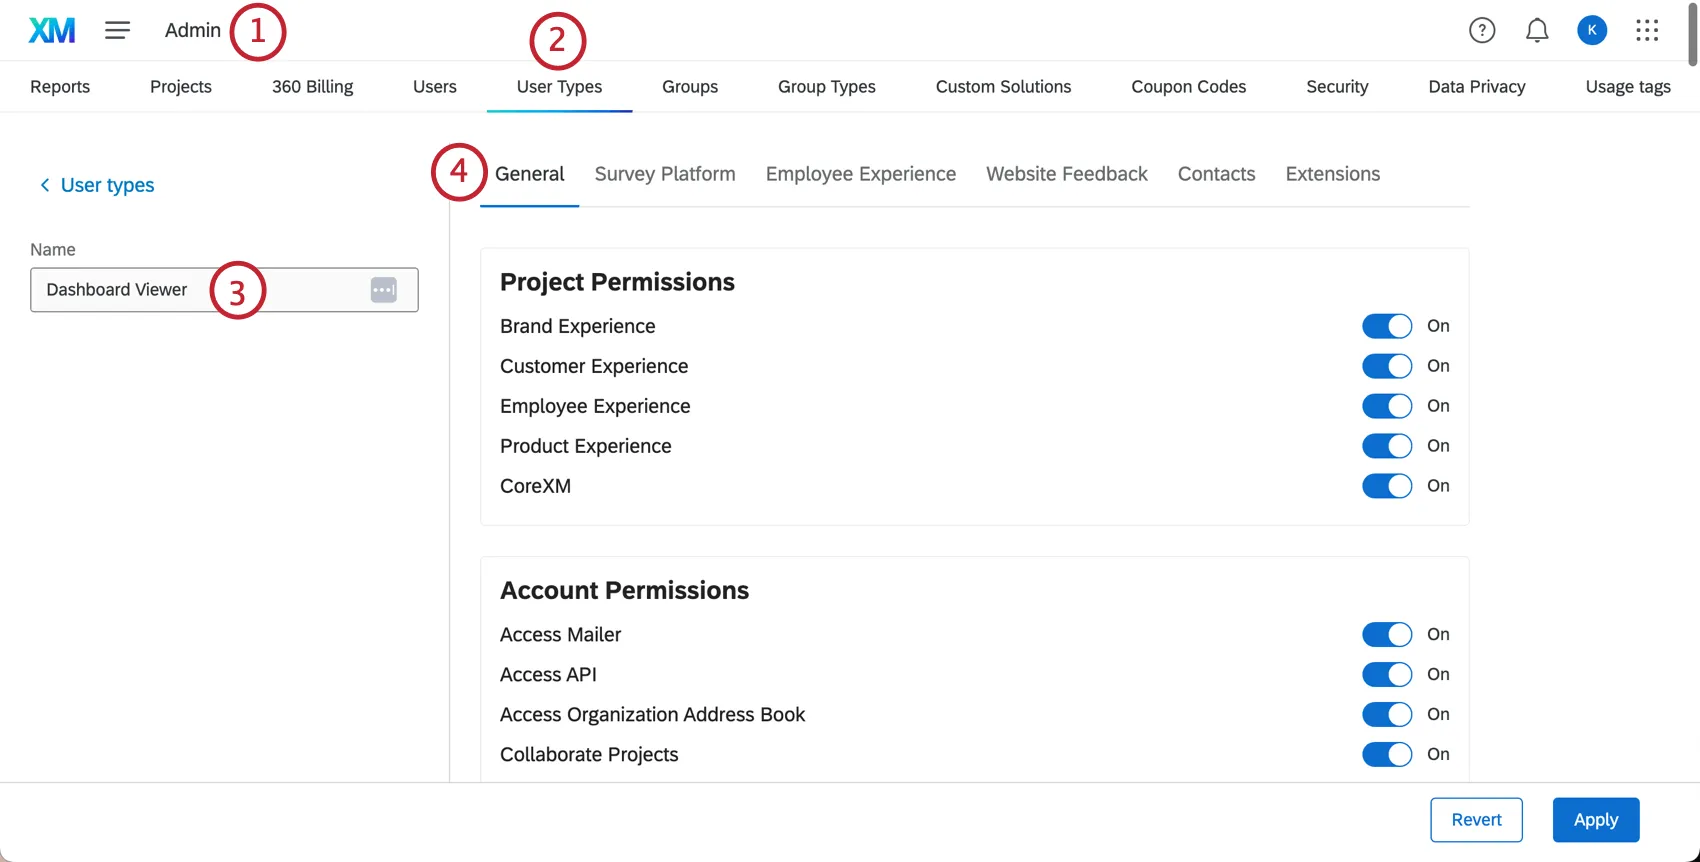
Task: Toggle Access Mailer permission
Action: [x=1387, y=635]
